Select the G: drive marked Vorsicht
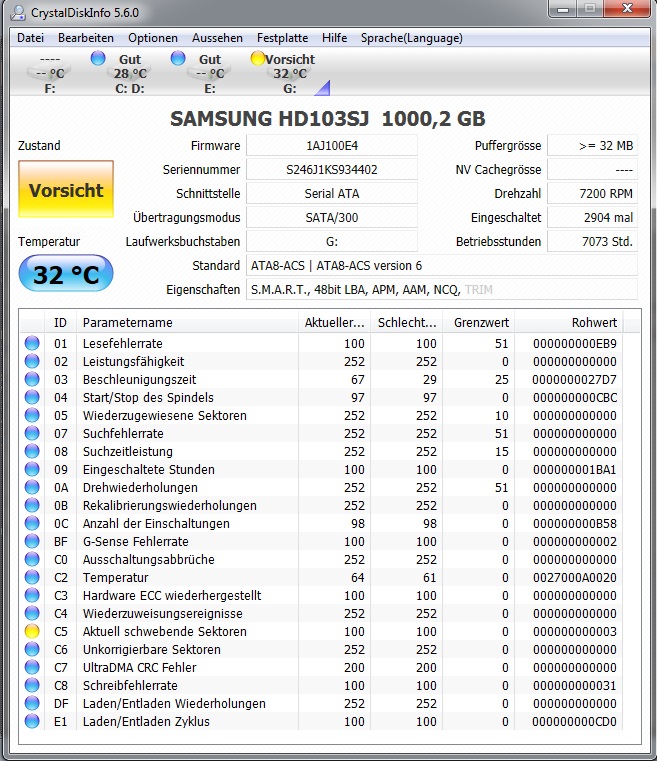 290,74
